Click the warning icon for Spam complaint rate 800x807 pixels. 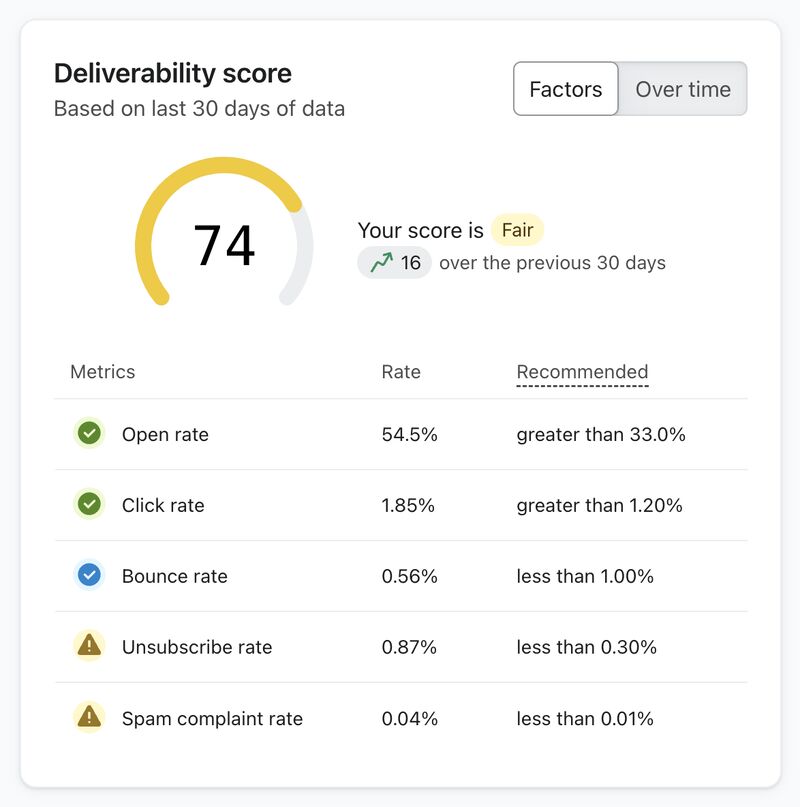coord(89,717)
